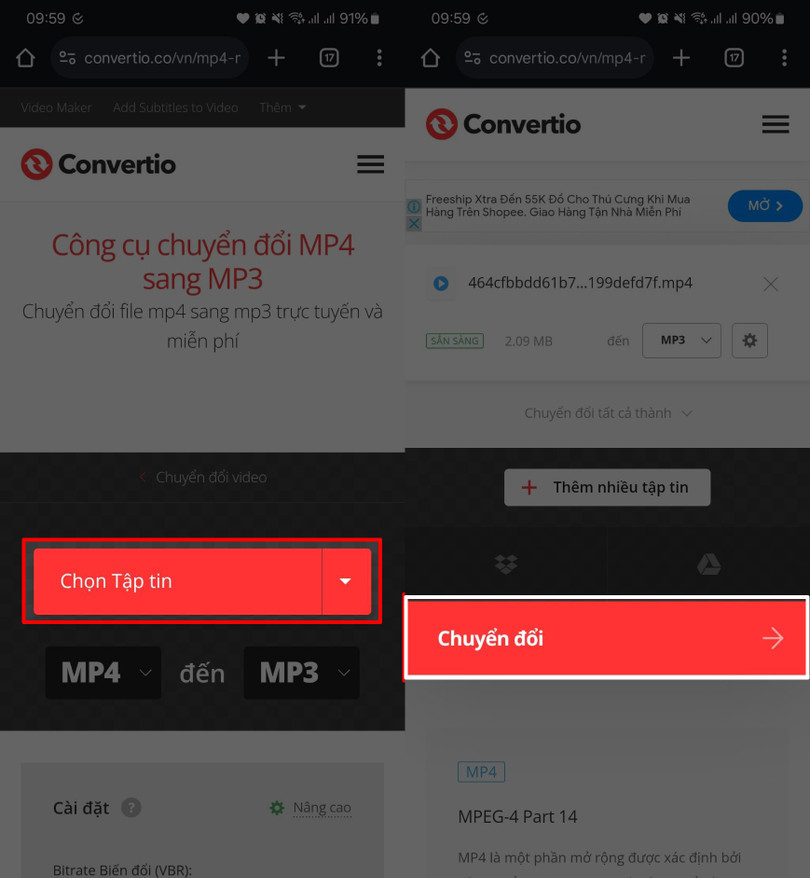Open the hamburger menu on the left Convertio page
This screenshot has width=810, height=878.
pyautogui.click(x=371, y=164)
